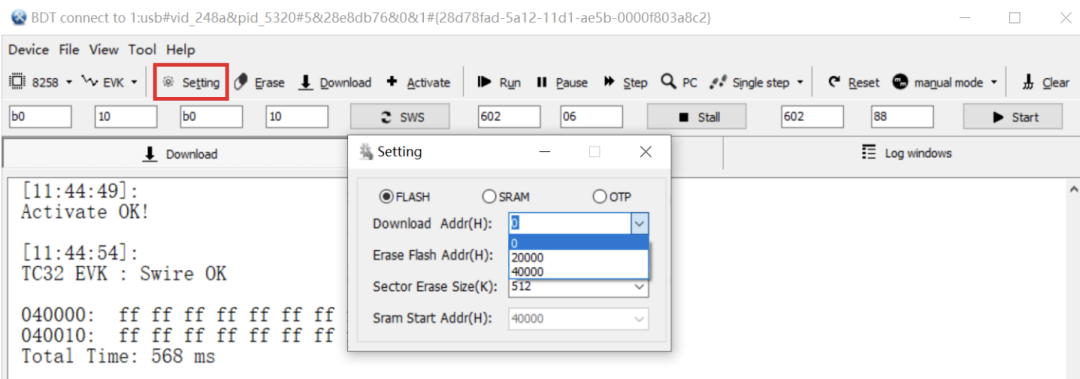Open dropdown arrow next to EVK
Screen dimensions: 1080x379
134,83
